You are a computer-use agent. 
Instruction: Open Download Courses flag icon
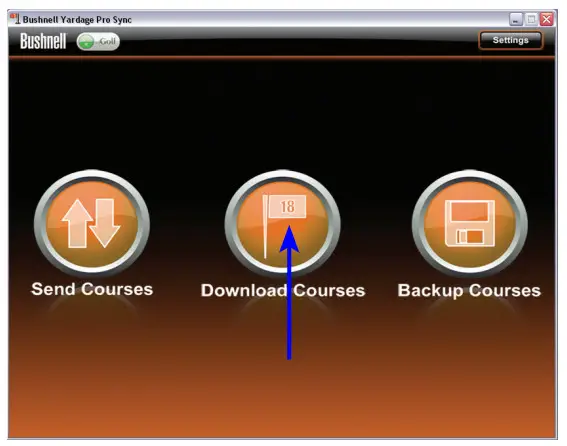coord(282,223)
